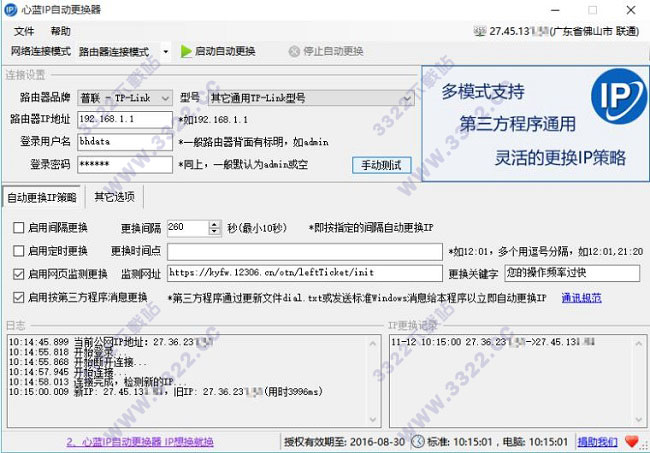The image size is (650, 453).
Task: Switch to the 其它选项 tab
Action: tap(114, 197)
